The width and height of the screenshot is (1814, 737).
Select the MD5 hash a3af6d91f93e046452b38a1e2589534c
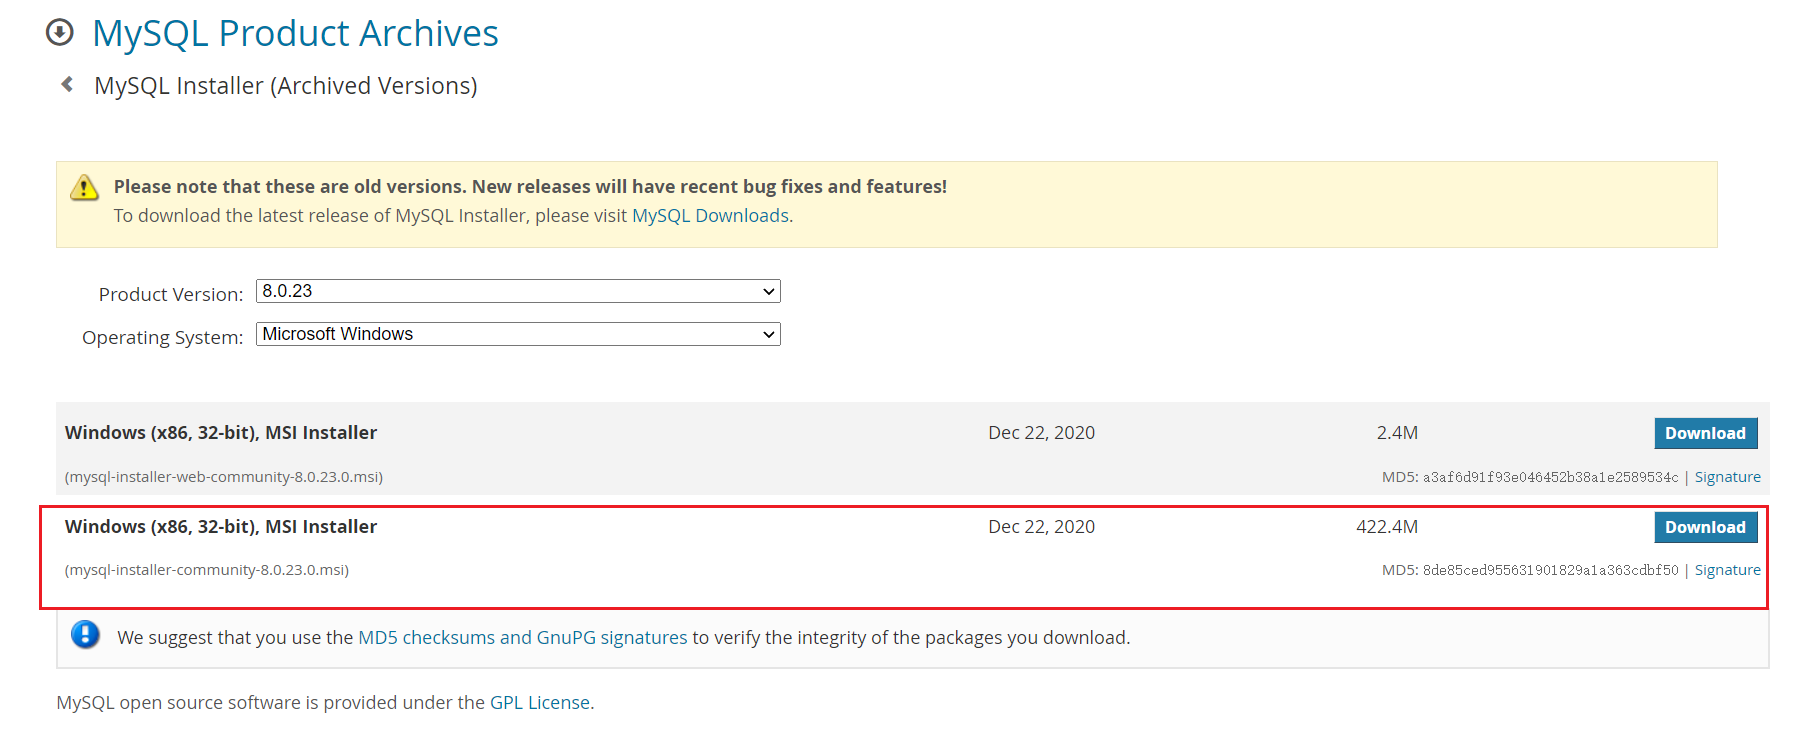pyautogui.click(x=1550, y=477)
